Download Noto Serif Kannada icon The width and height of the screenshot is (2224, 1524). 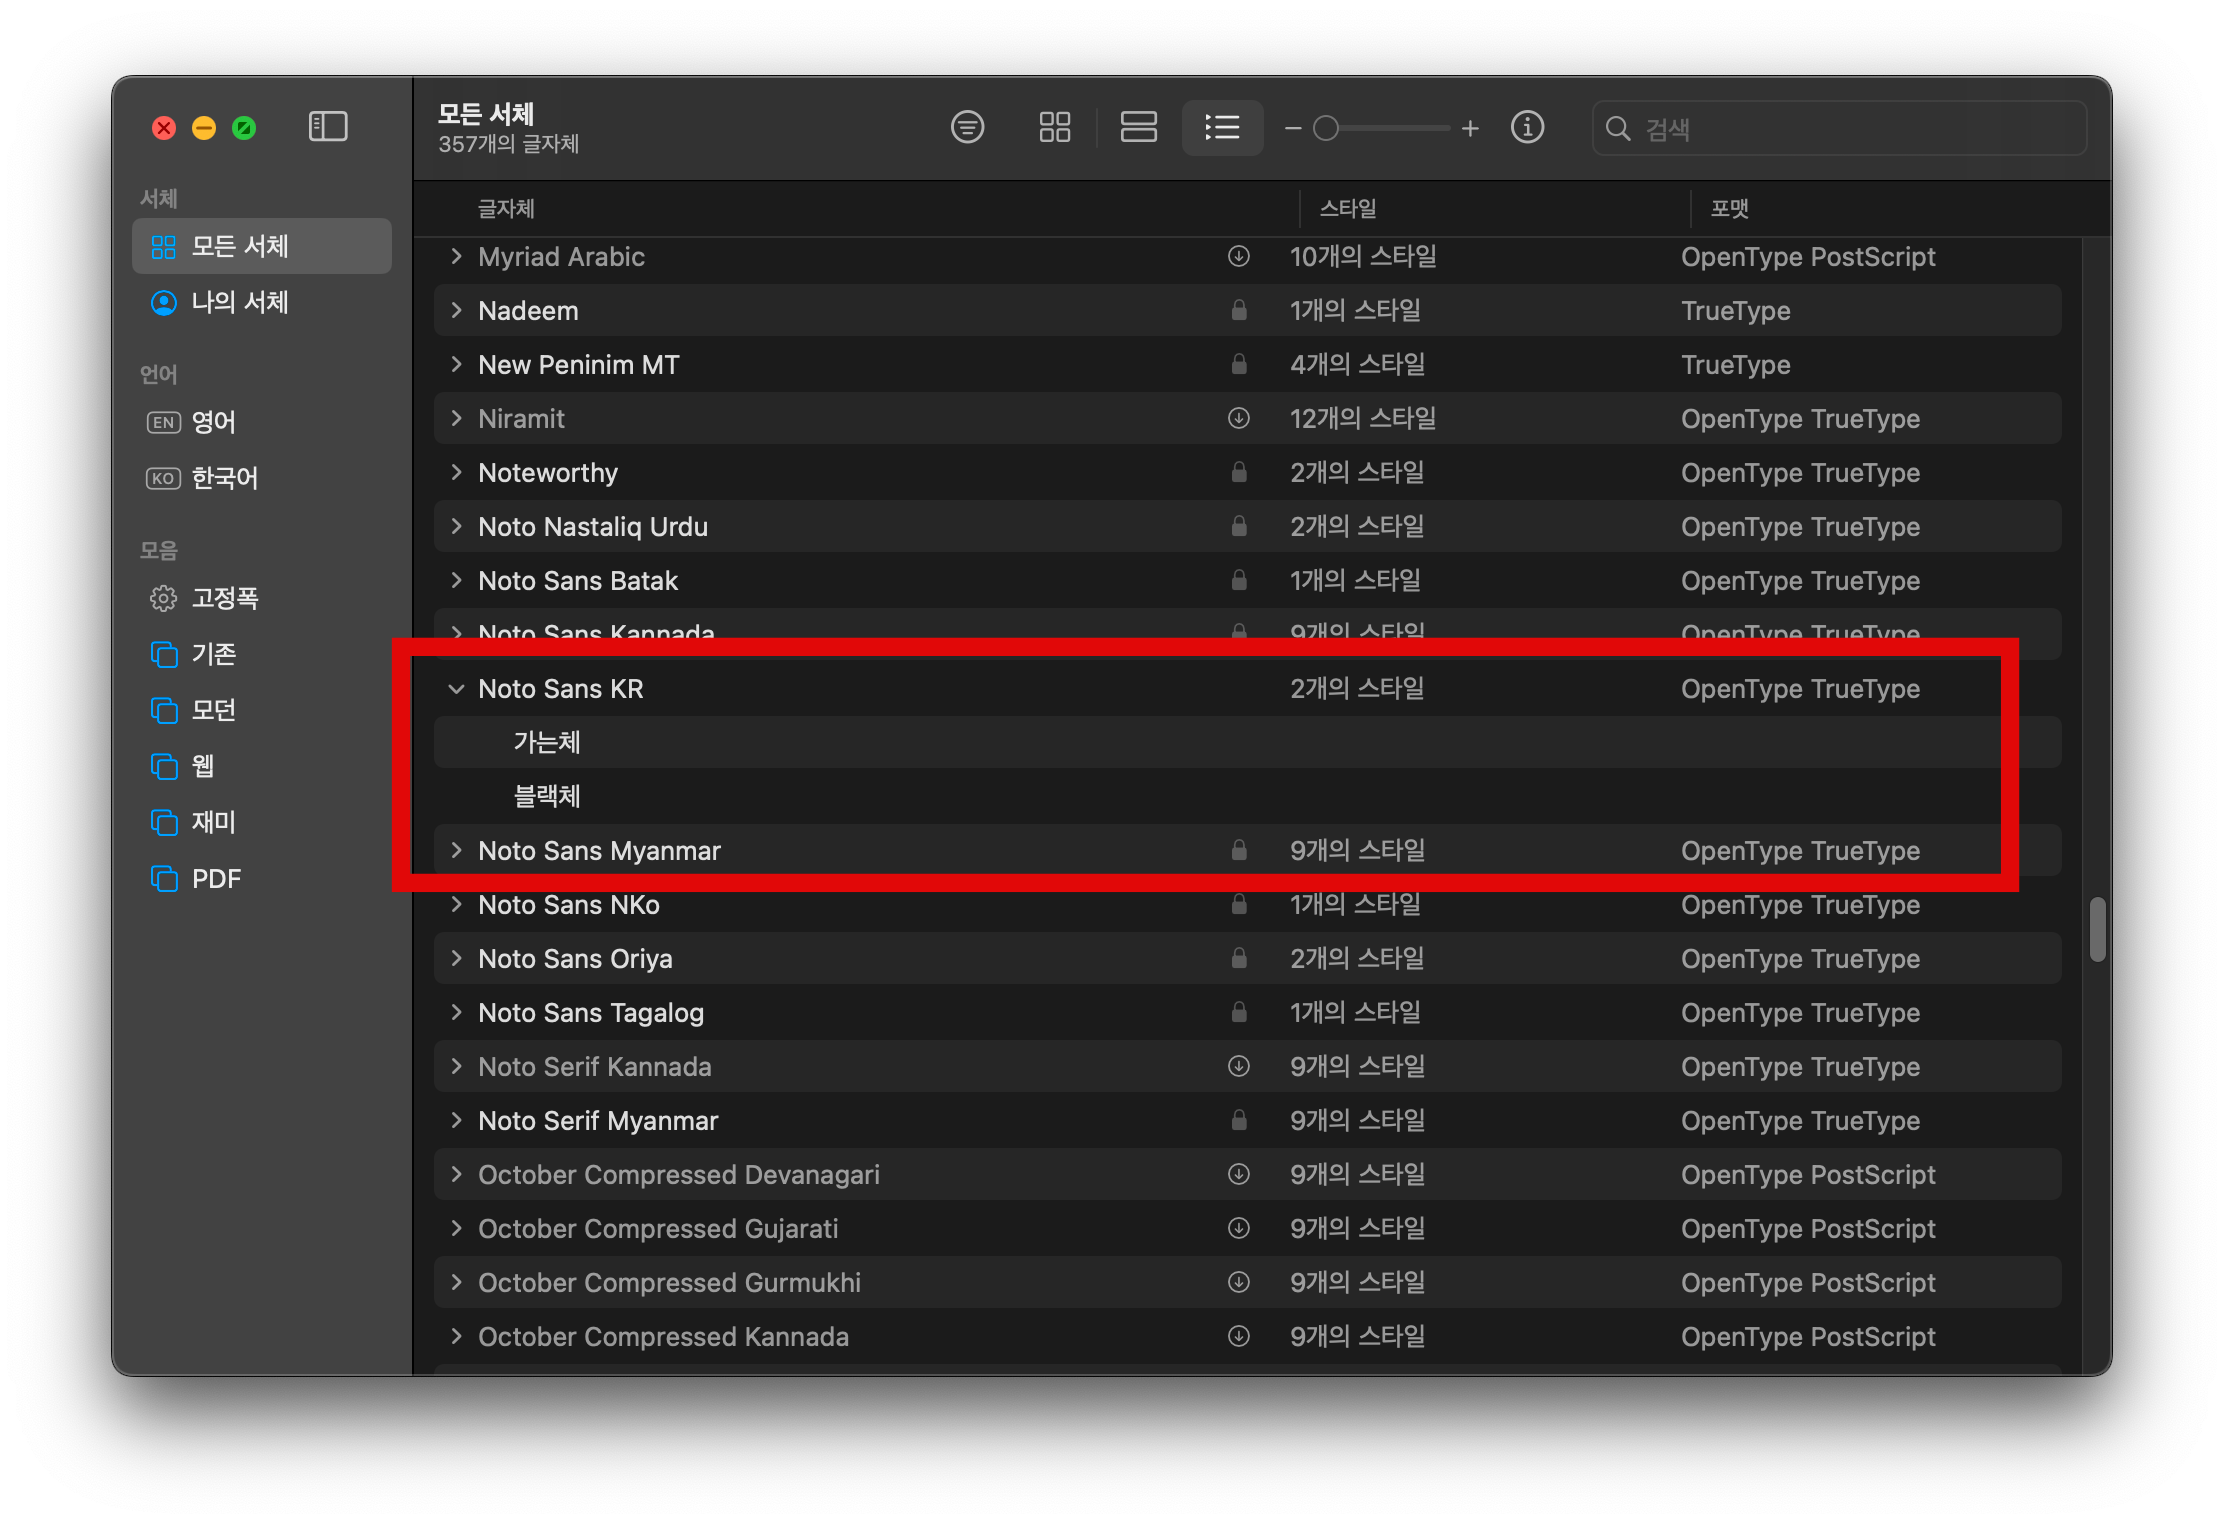[x=1238, y=1066]
